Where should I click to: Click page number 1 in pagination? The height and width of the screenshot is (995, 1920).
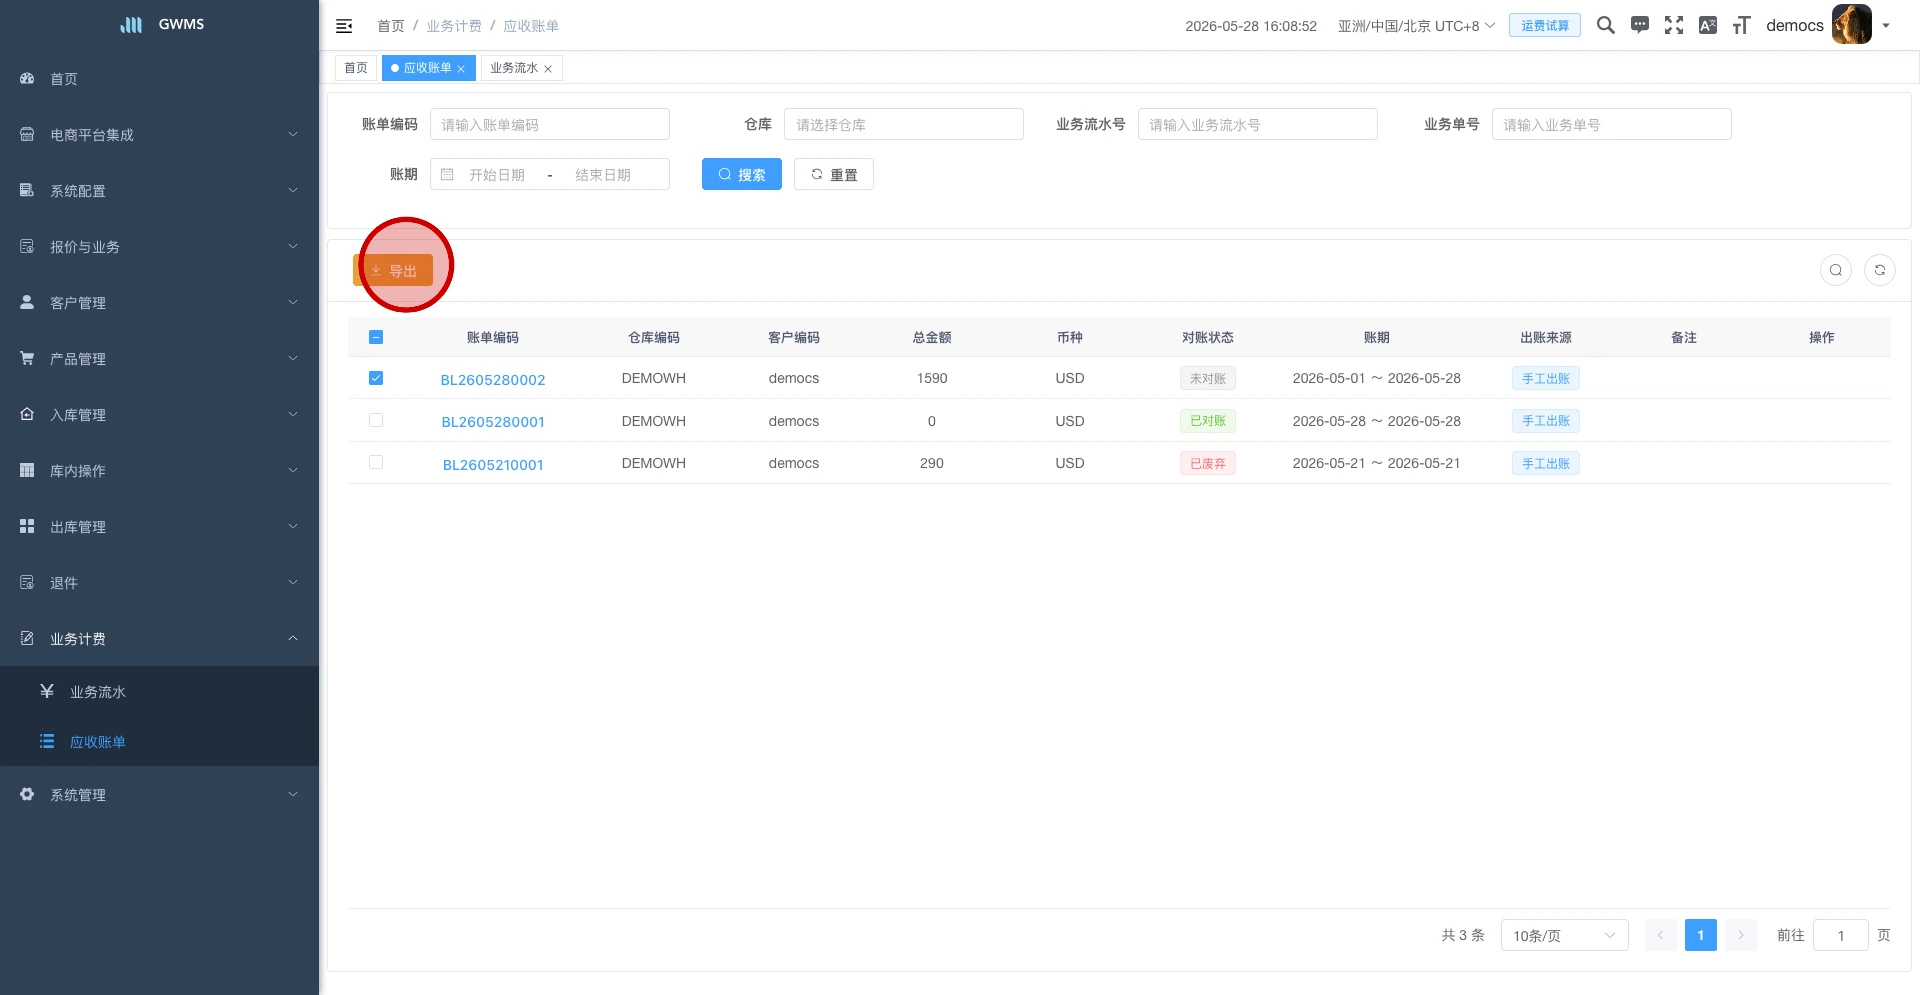[x=1701, y=935]
